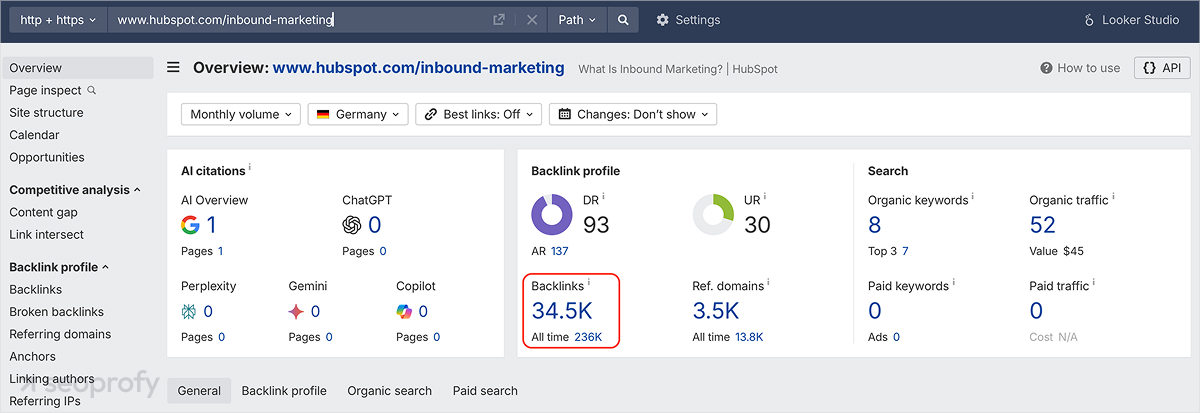This screenshot has height=413, width=1200.
Task: Open the Germany country dropdown
Action: pos(358,114)
